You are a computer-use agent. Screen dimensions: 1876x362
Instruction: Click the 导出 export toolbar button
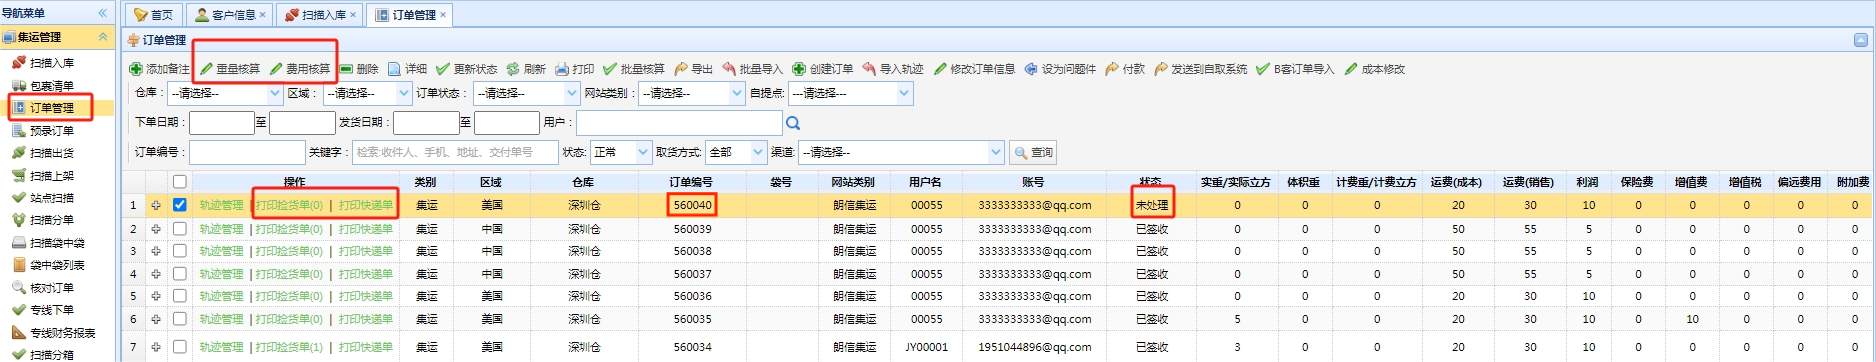[x=694, y=69]
